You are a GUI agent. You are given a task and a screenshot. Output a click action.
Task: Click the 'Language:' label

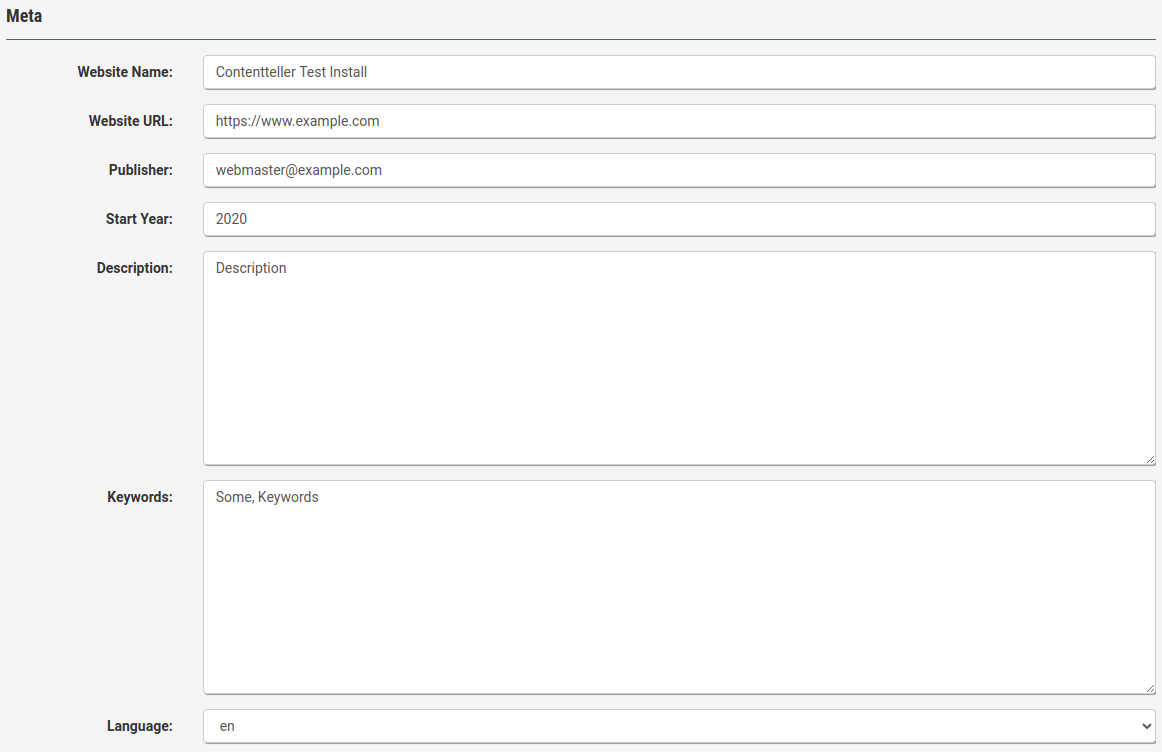(140, 726)
